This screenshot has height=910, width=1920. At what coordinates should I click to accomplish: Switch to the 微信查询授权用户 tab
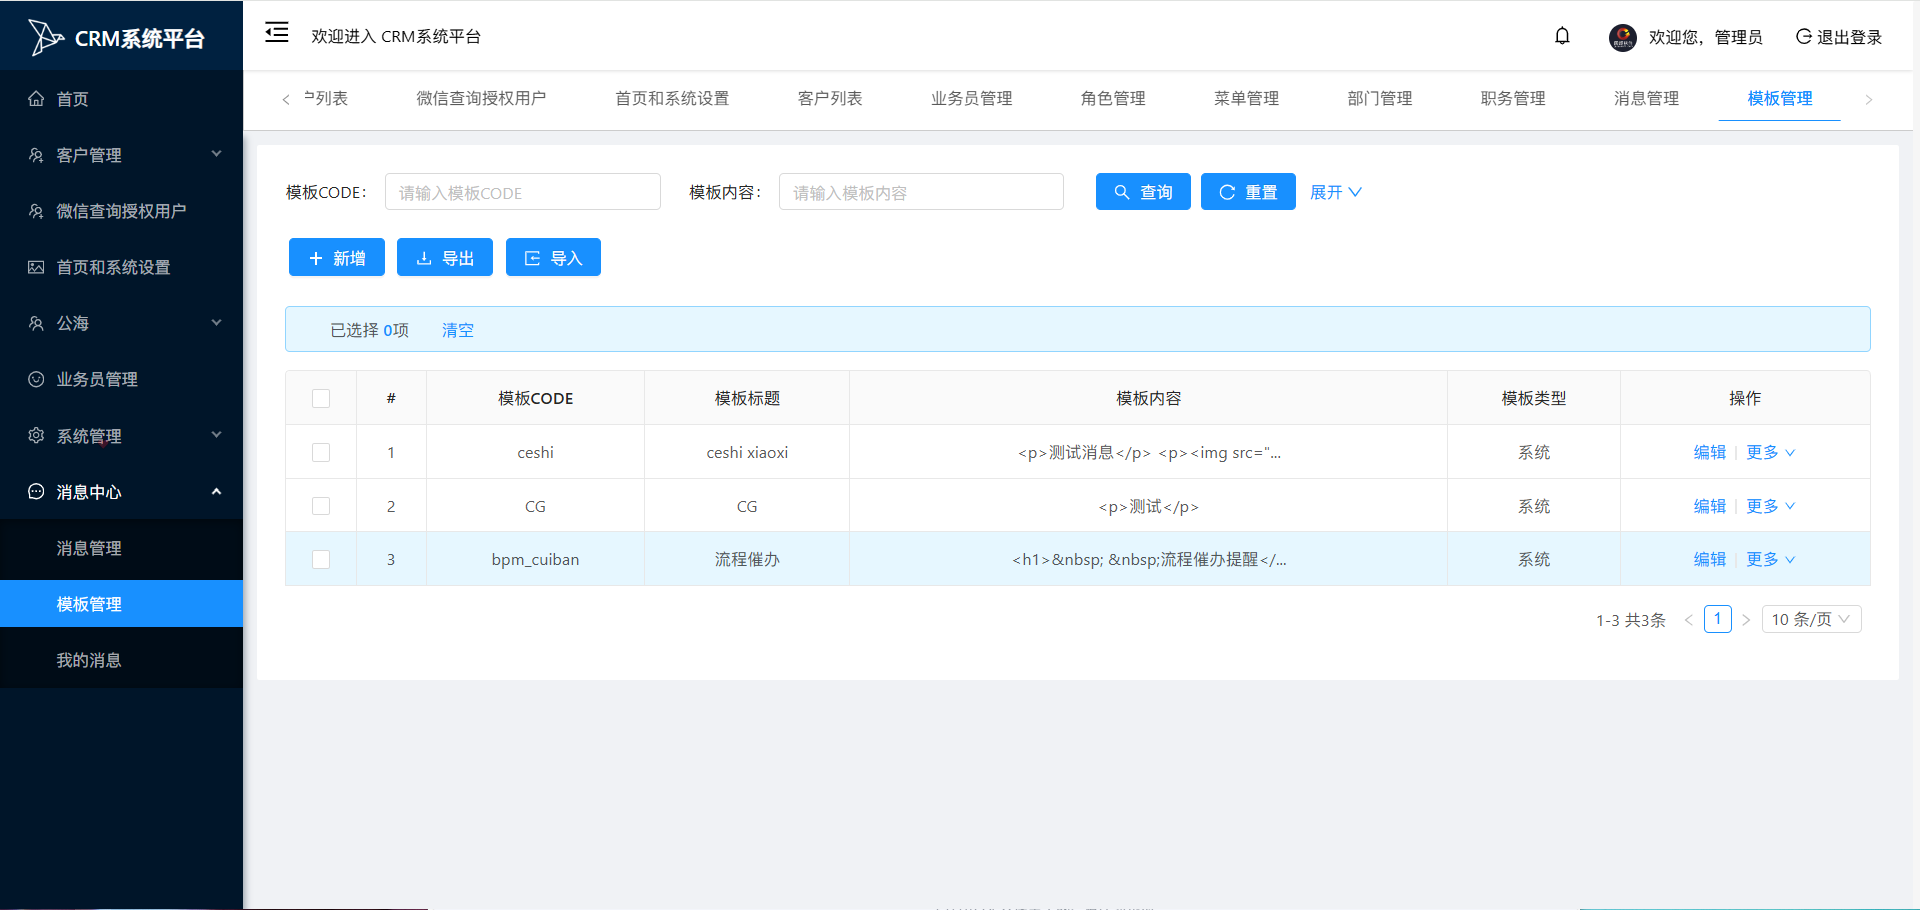(x=481, y=98)
